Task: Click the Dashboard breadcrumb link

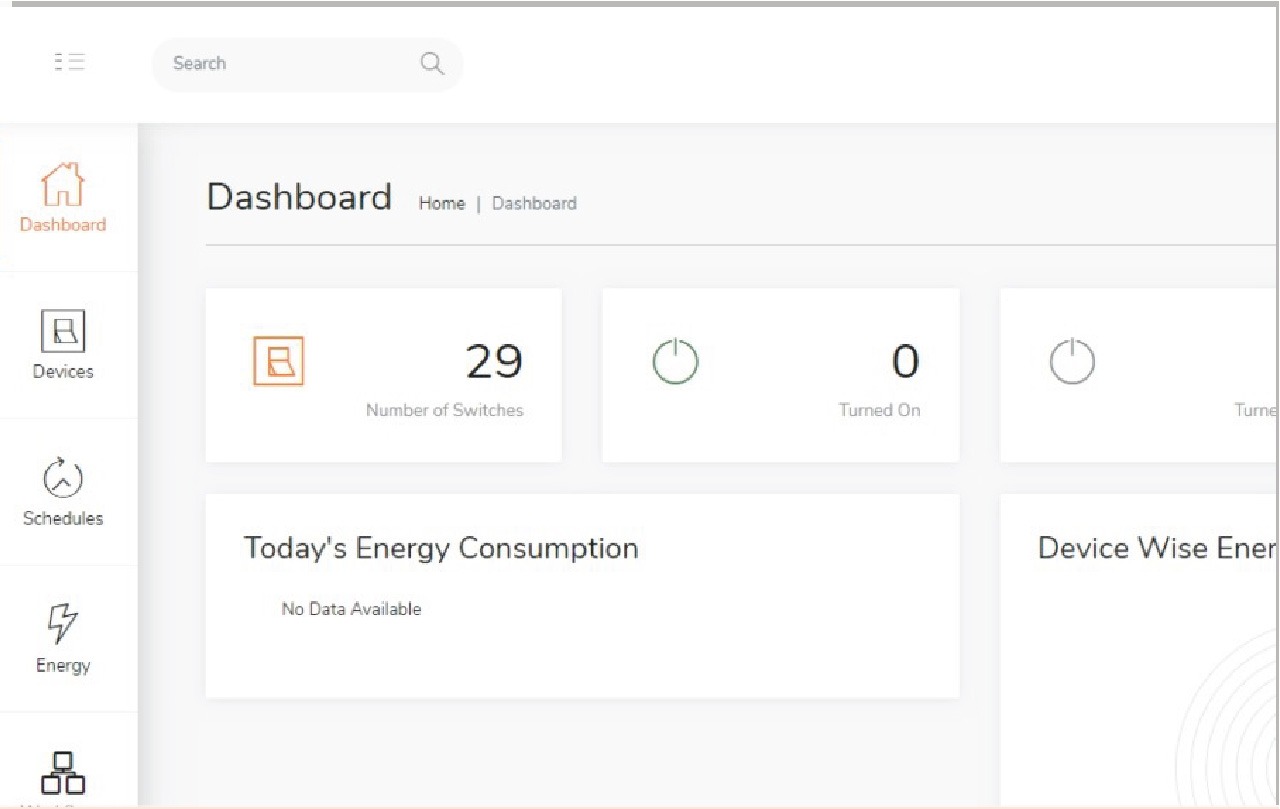Action: [534, 203]
